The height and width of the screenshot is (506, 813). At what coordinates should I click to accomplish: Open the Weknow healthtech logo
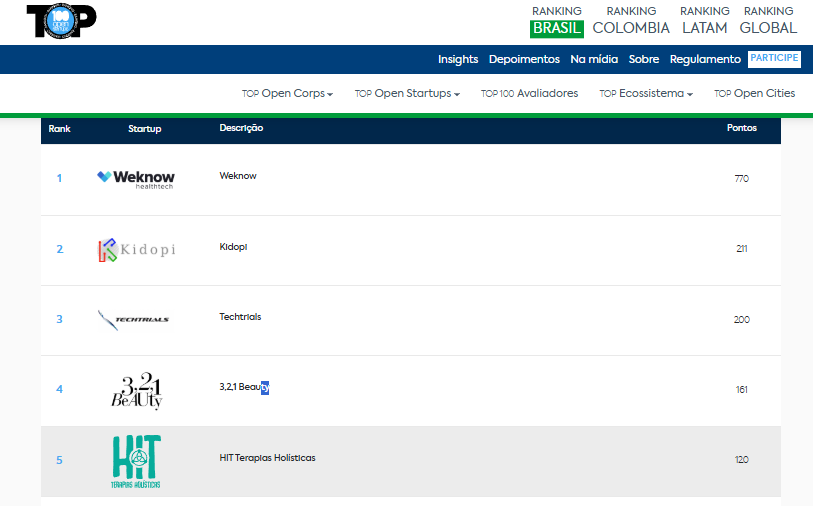[136, 179]
